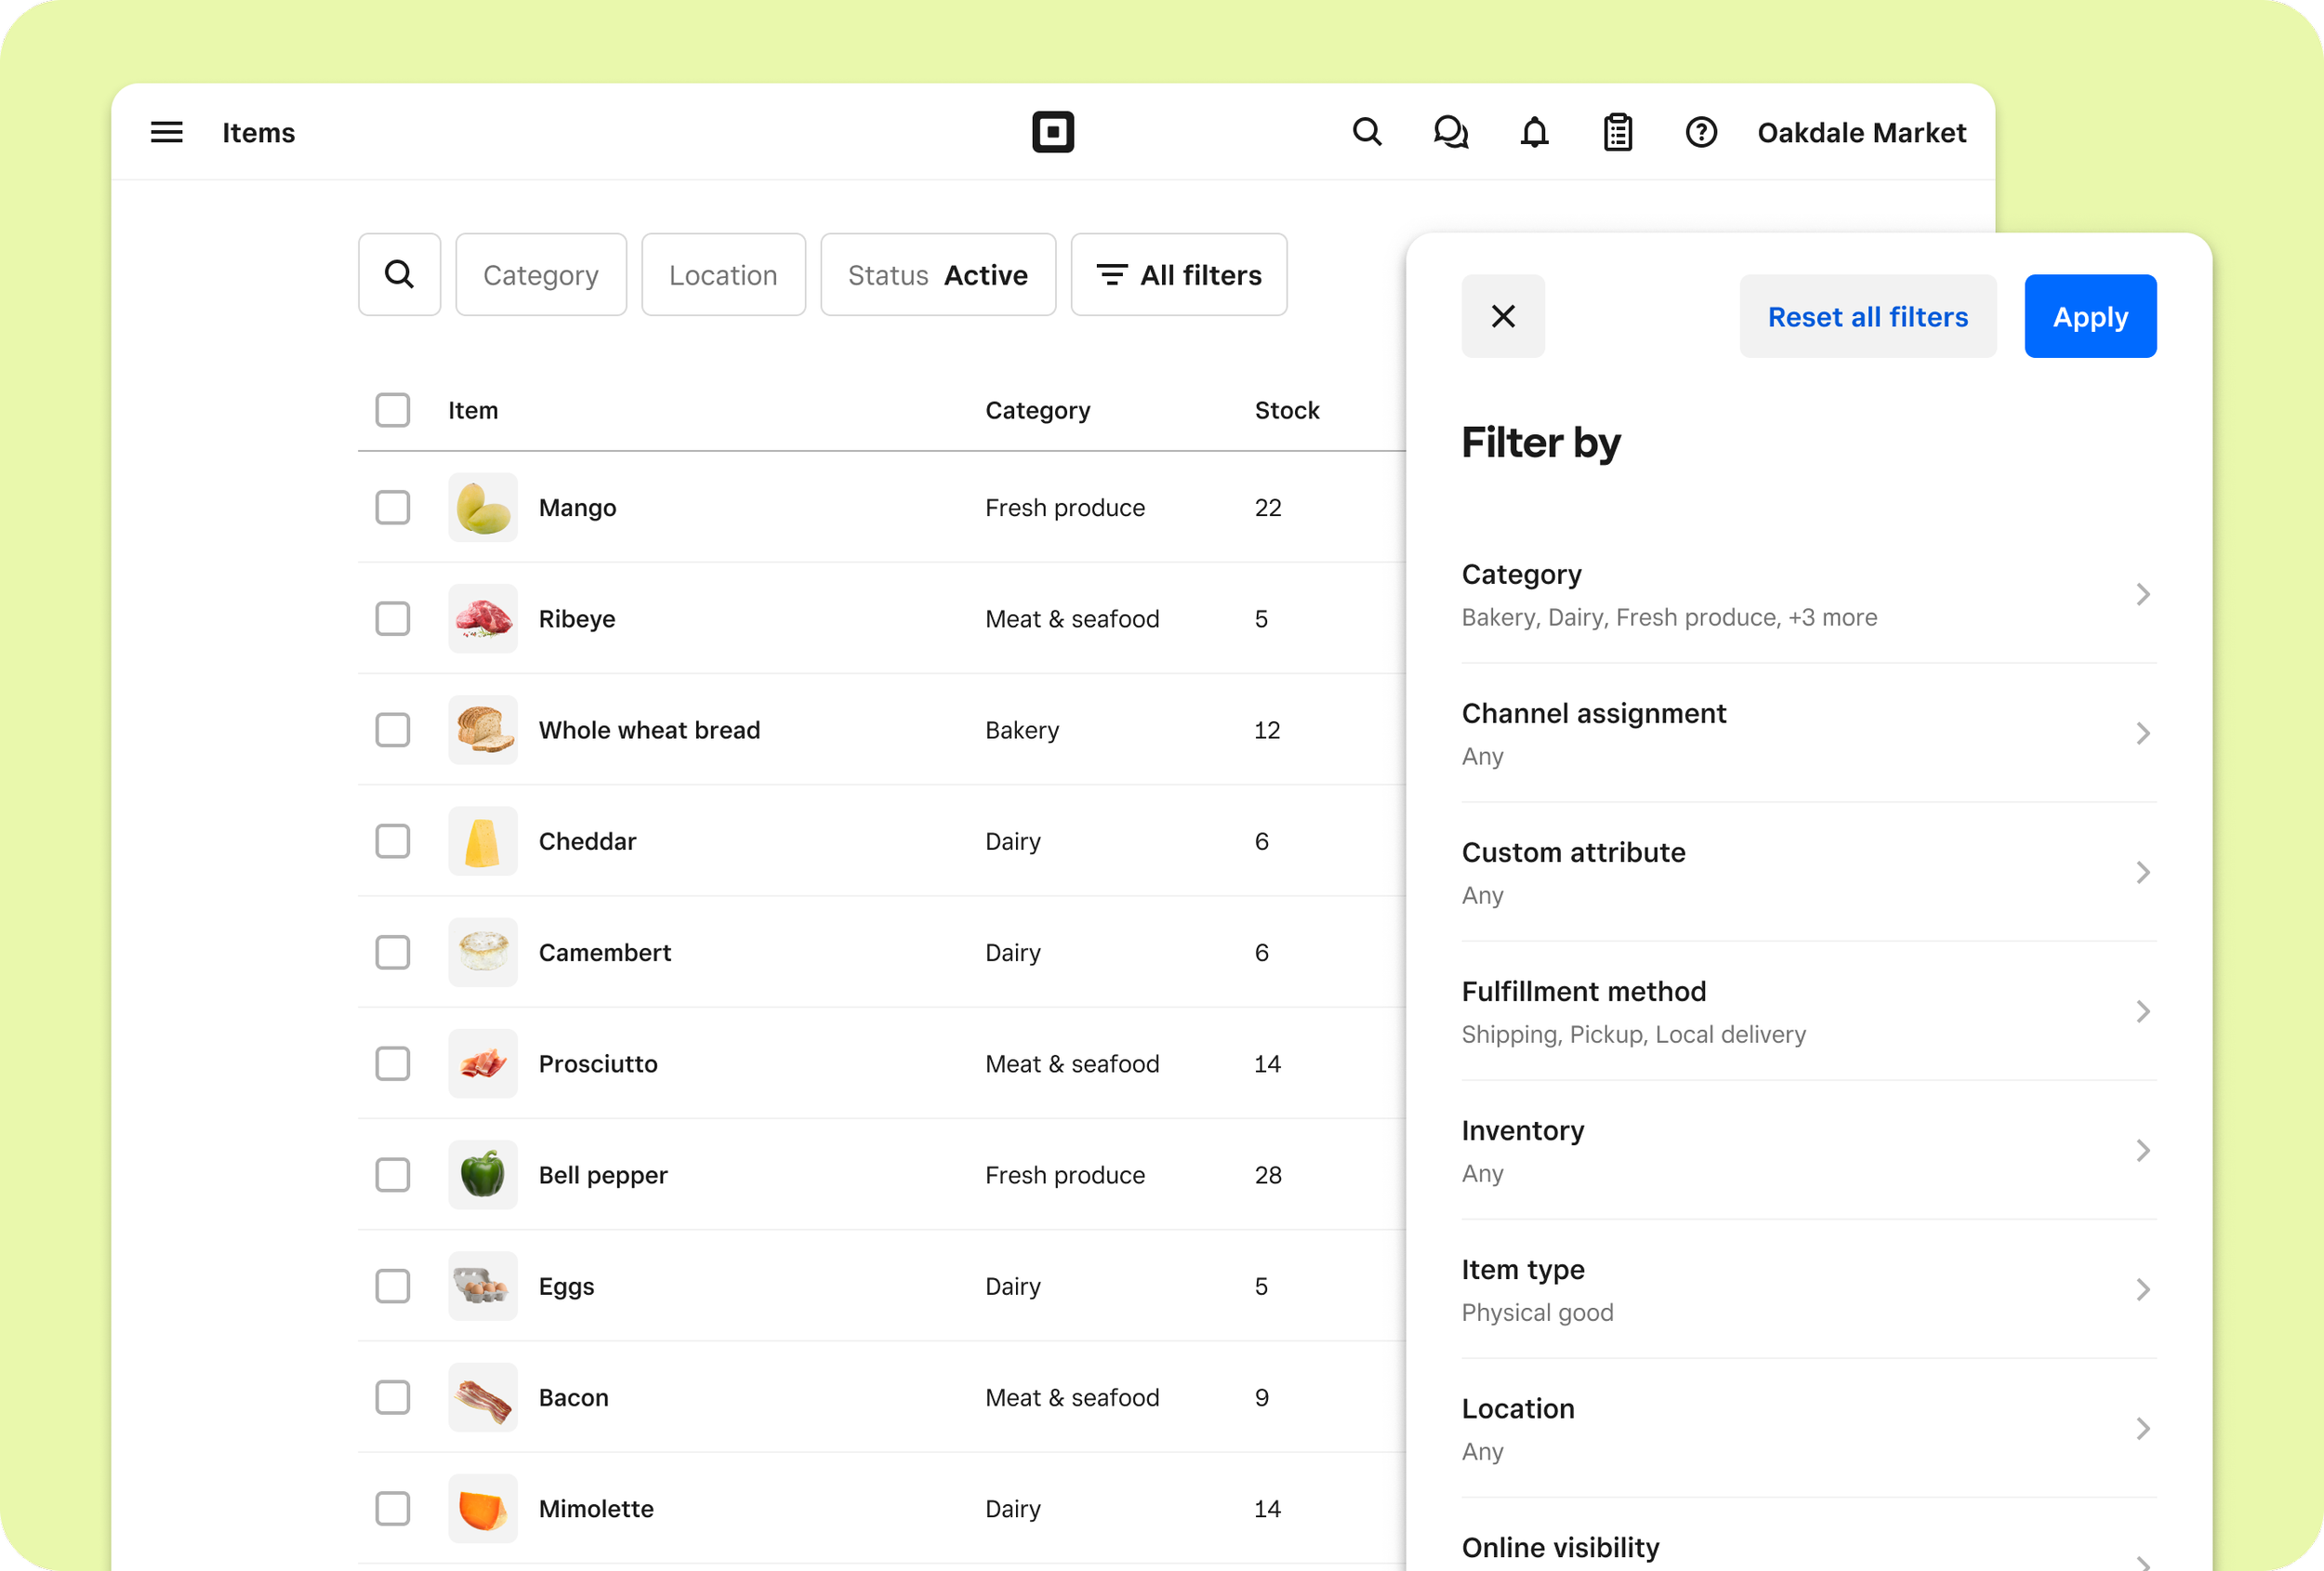Expand the Fulfillment method filter
The width and height of the screenshot is (2324, 1571).
pos(1808,1011)
